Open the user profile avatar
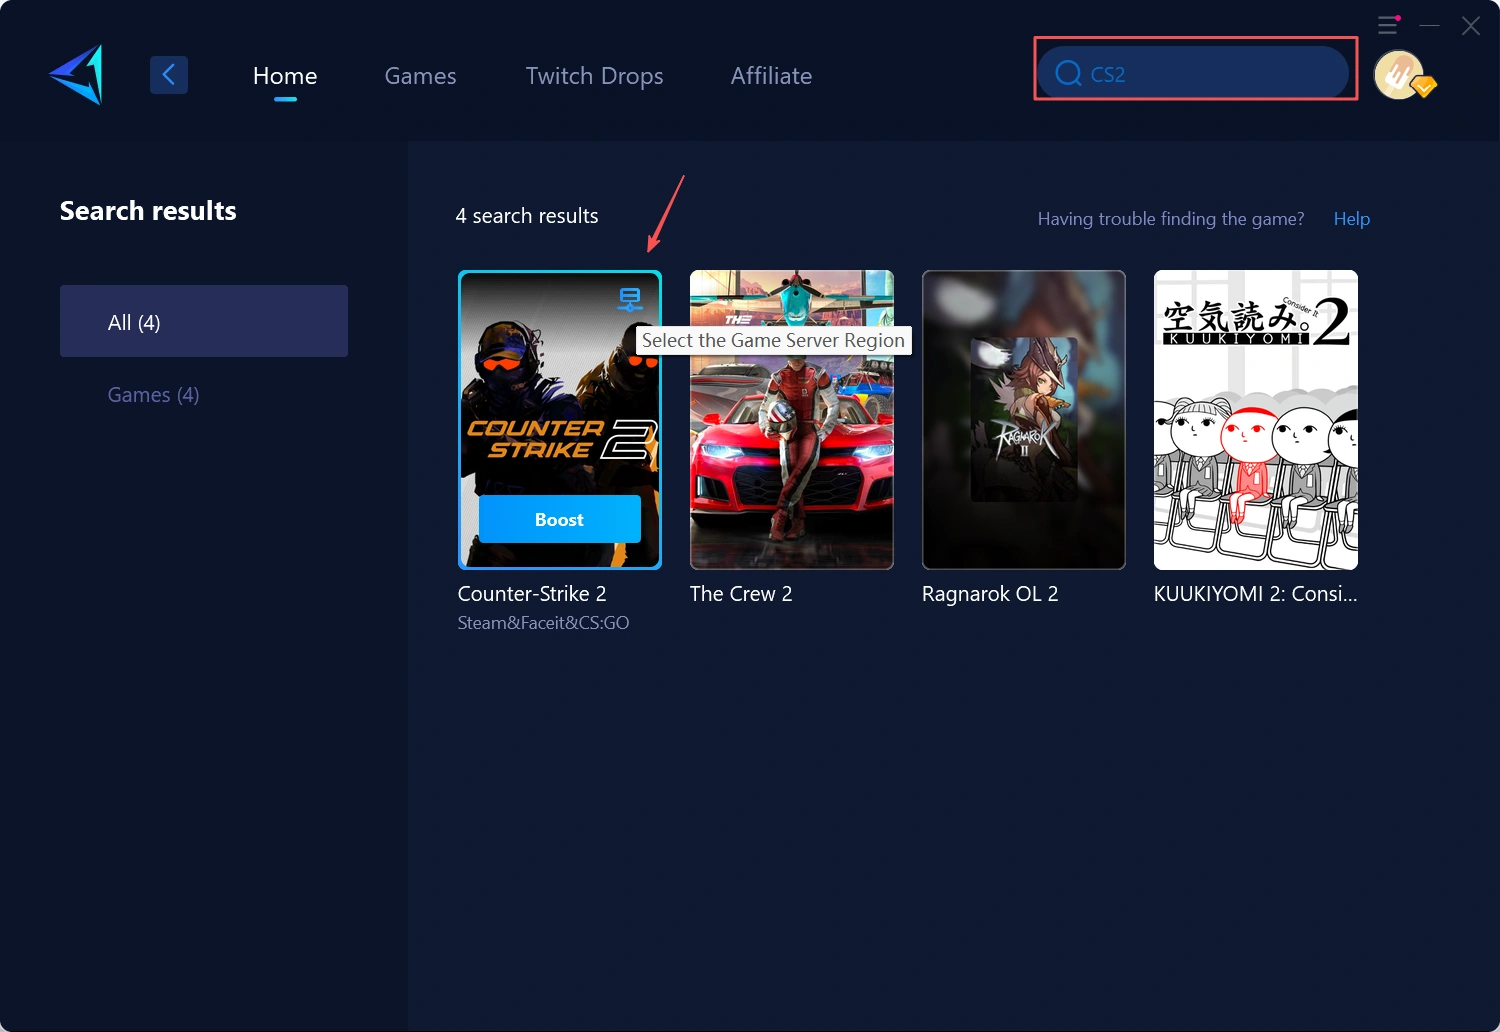This screenshot has width=1500, height=1032. click(1399, 75)
